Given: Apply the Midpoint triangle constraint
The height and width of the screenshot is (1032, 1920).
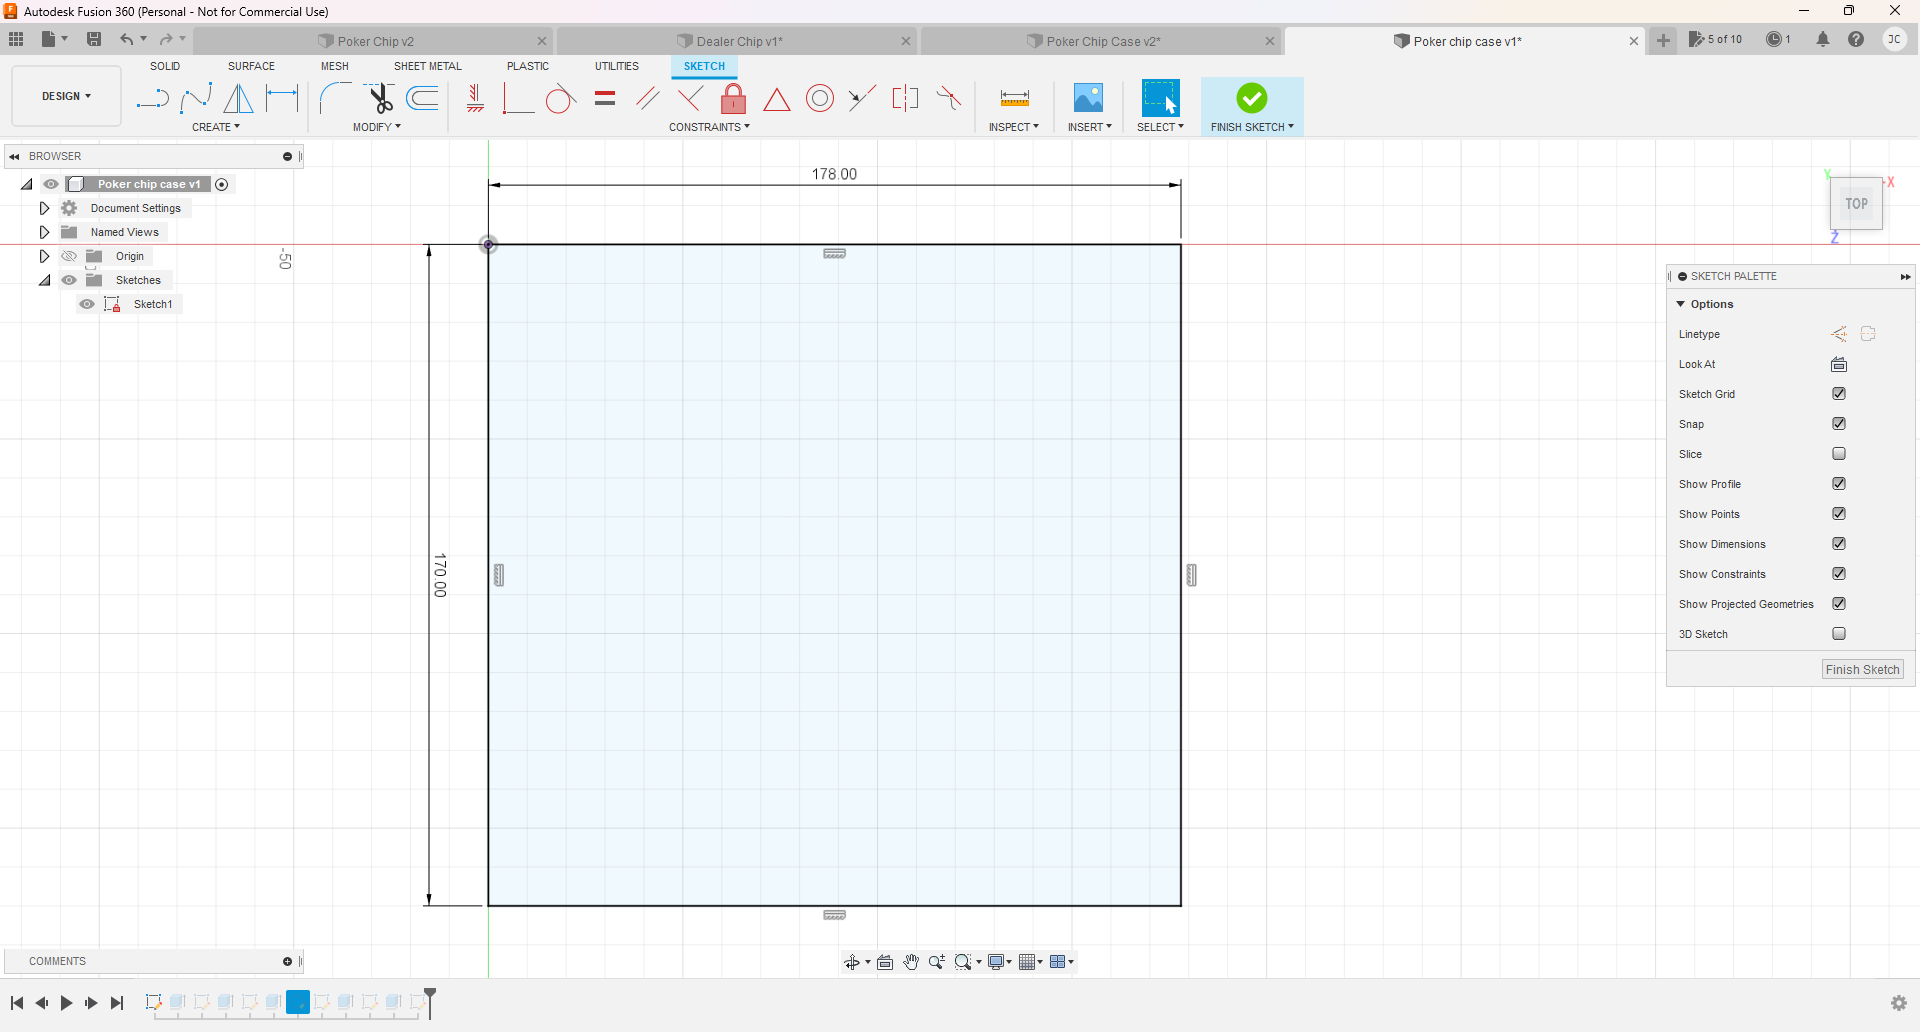Looking at the screenshot, I should [x=777, y=99].
